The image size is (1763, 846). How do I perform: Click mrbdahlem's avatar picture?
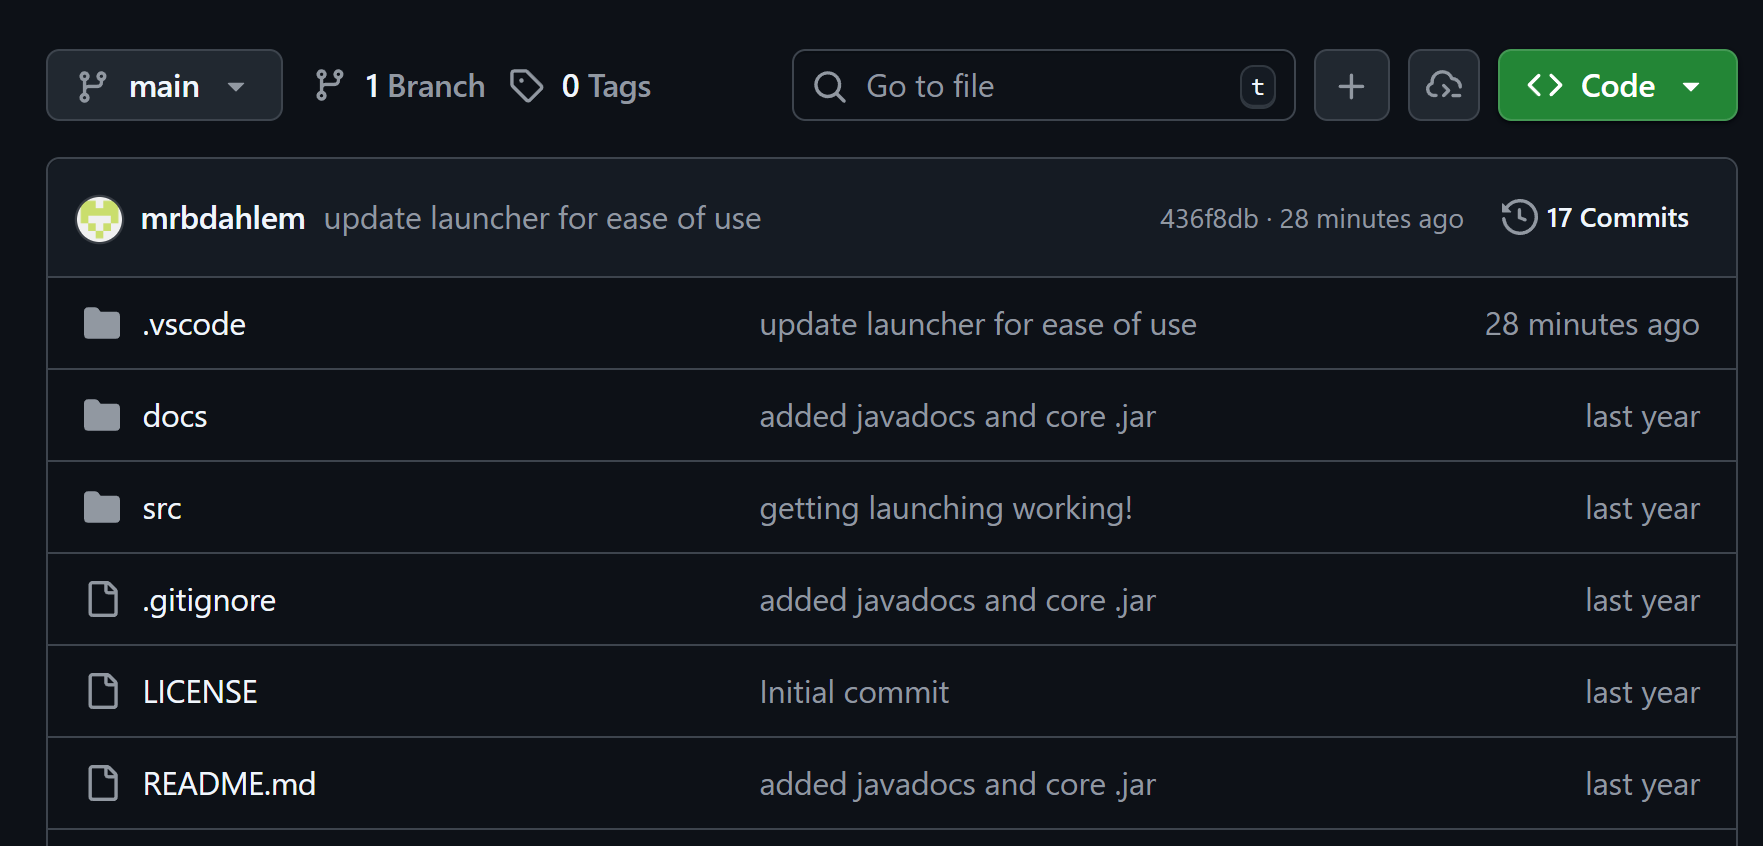(99, 218)
